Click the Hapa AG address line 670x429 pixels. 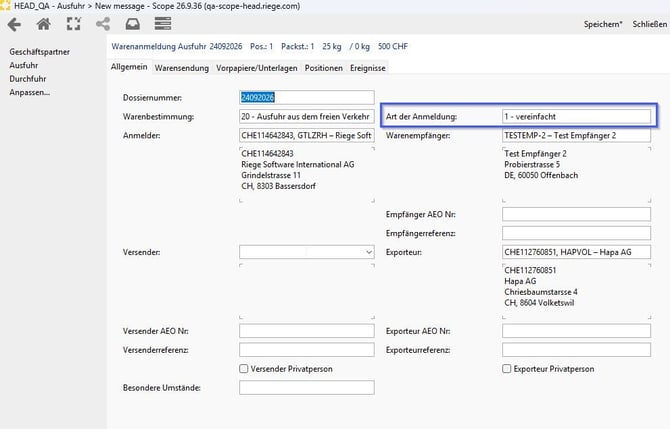click(520, 281)
